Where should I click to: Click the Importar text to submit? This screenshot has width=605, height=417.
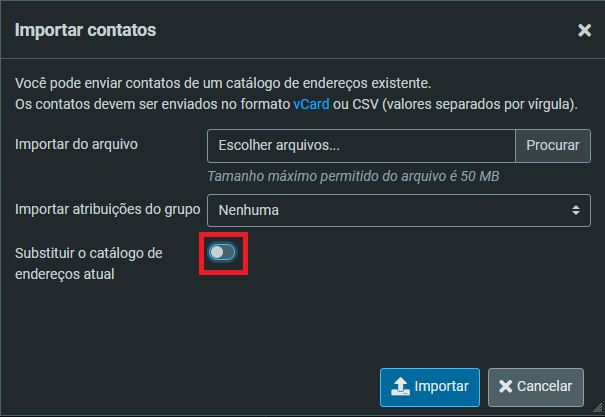pos(442,386)
